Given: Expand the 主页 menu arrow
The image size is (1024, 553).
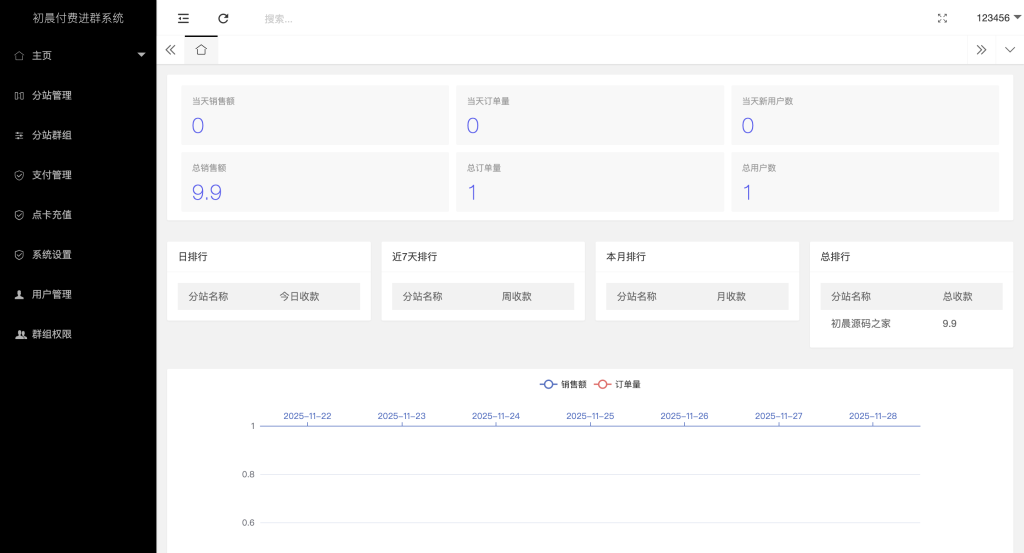Looking at the screenshot, I should [142, 55].
